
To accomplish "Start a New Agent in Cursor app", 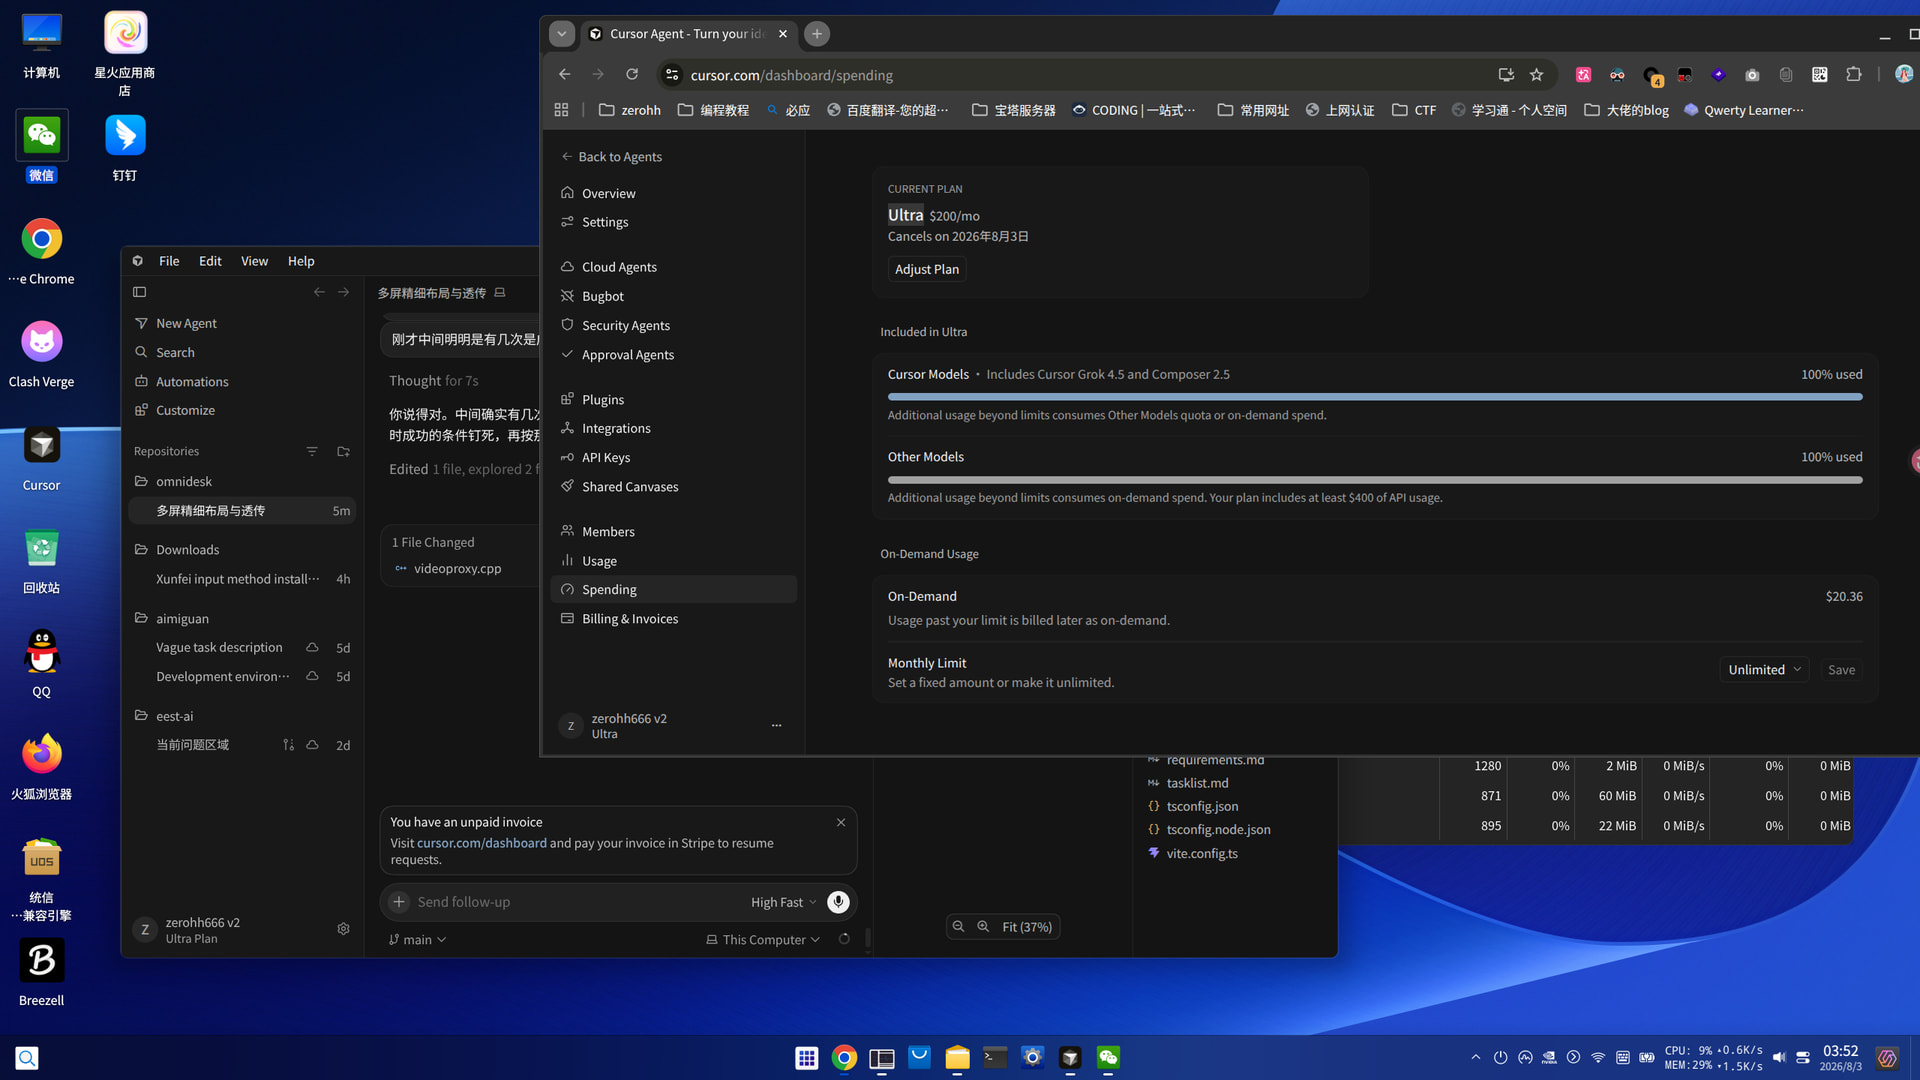I will pos(242,323).
